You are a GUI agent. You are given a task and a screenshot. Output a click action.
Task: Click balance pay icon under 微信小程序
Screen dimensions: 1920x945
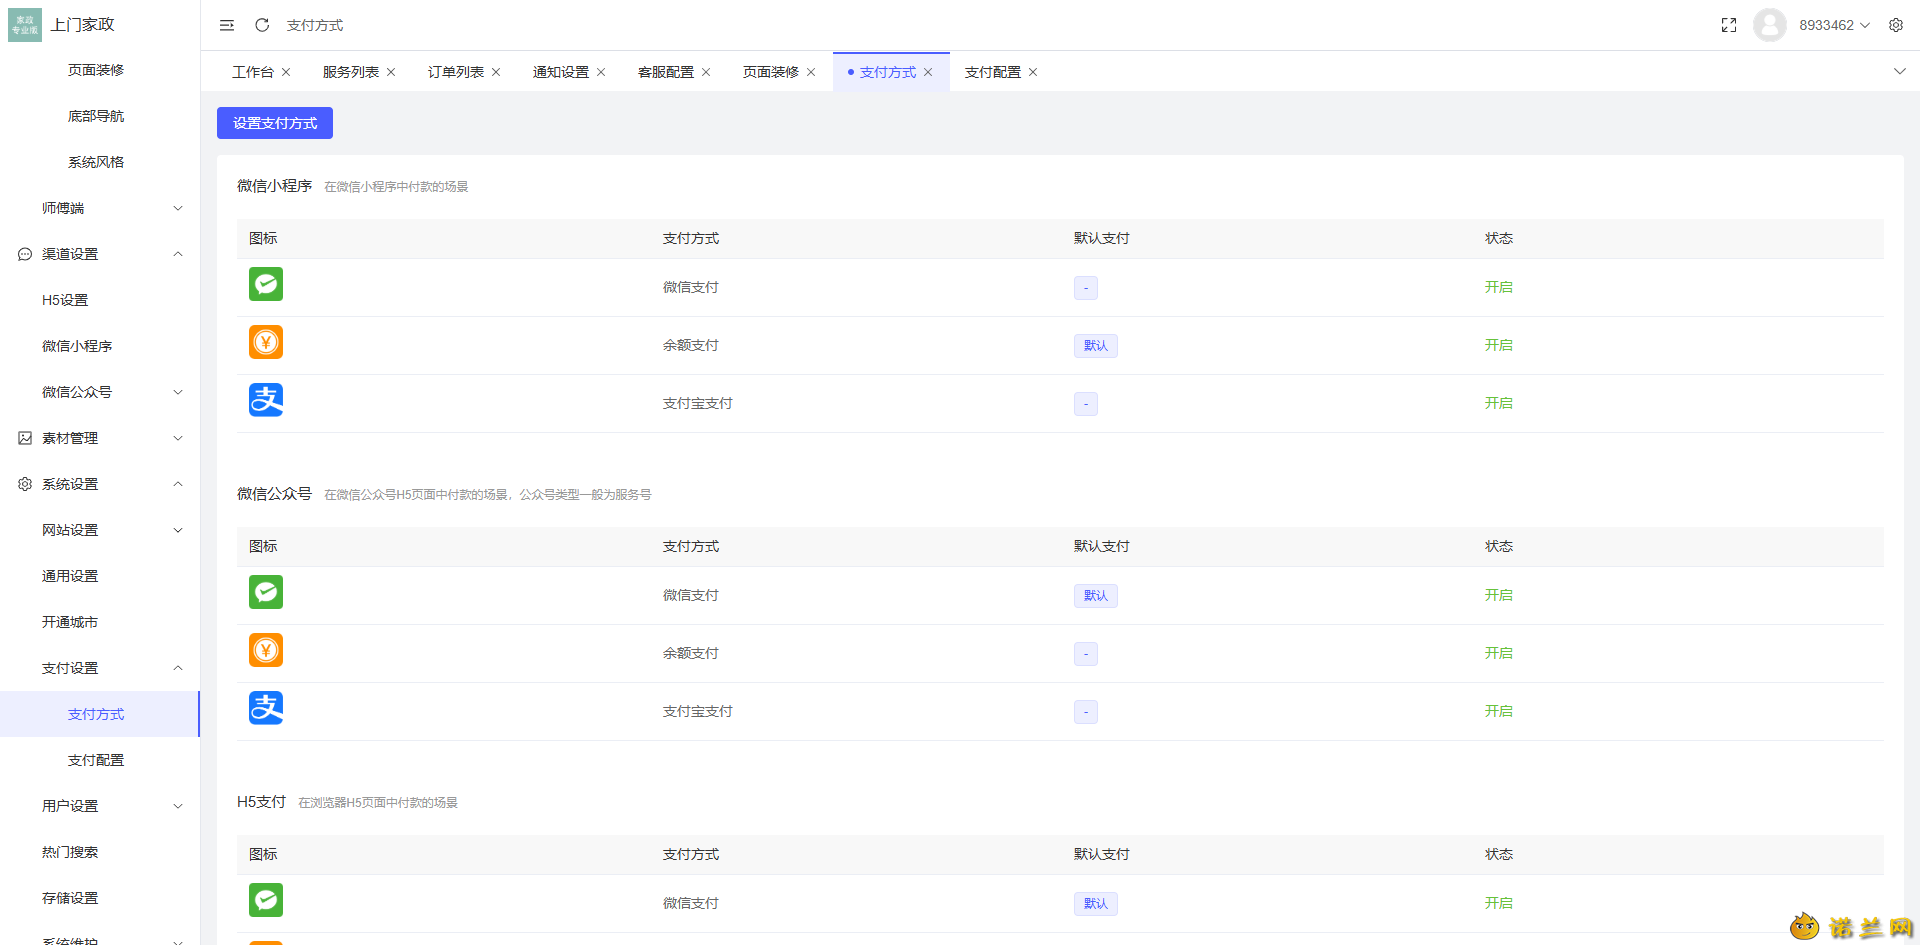266,342
